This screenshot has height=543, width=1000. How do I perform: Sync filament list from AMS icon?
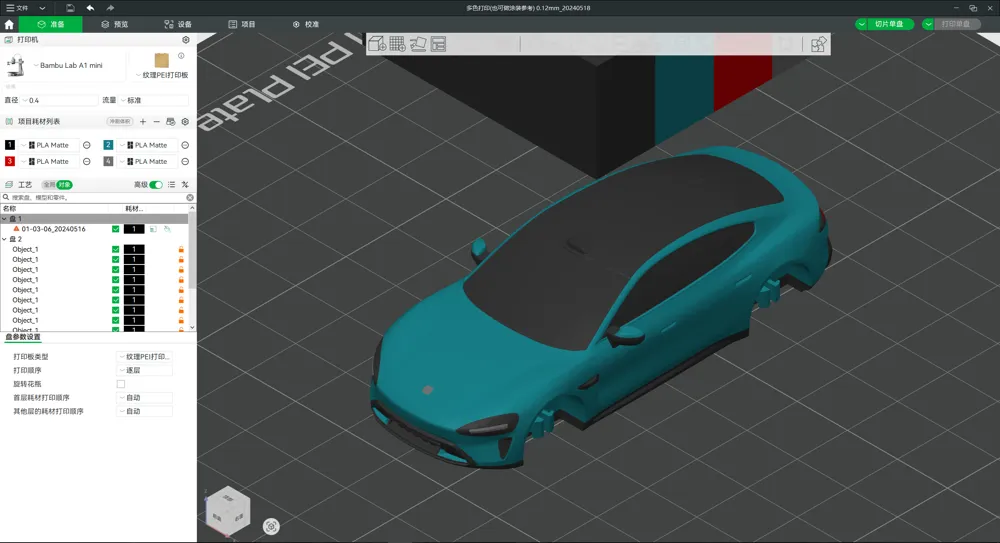point(170,121)
